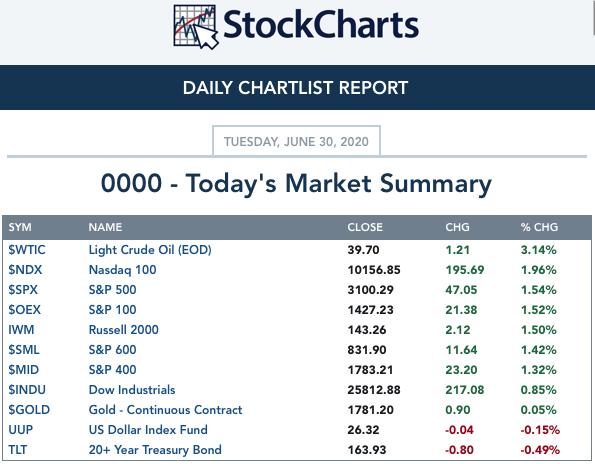Open the Dow Industrials link
This screenshot has height=464, width=595.
coord(132,390)
